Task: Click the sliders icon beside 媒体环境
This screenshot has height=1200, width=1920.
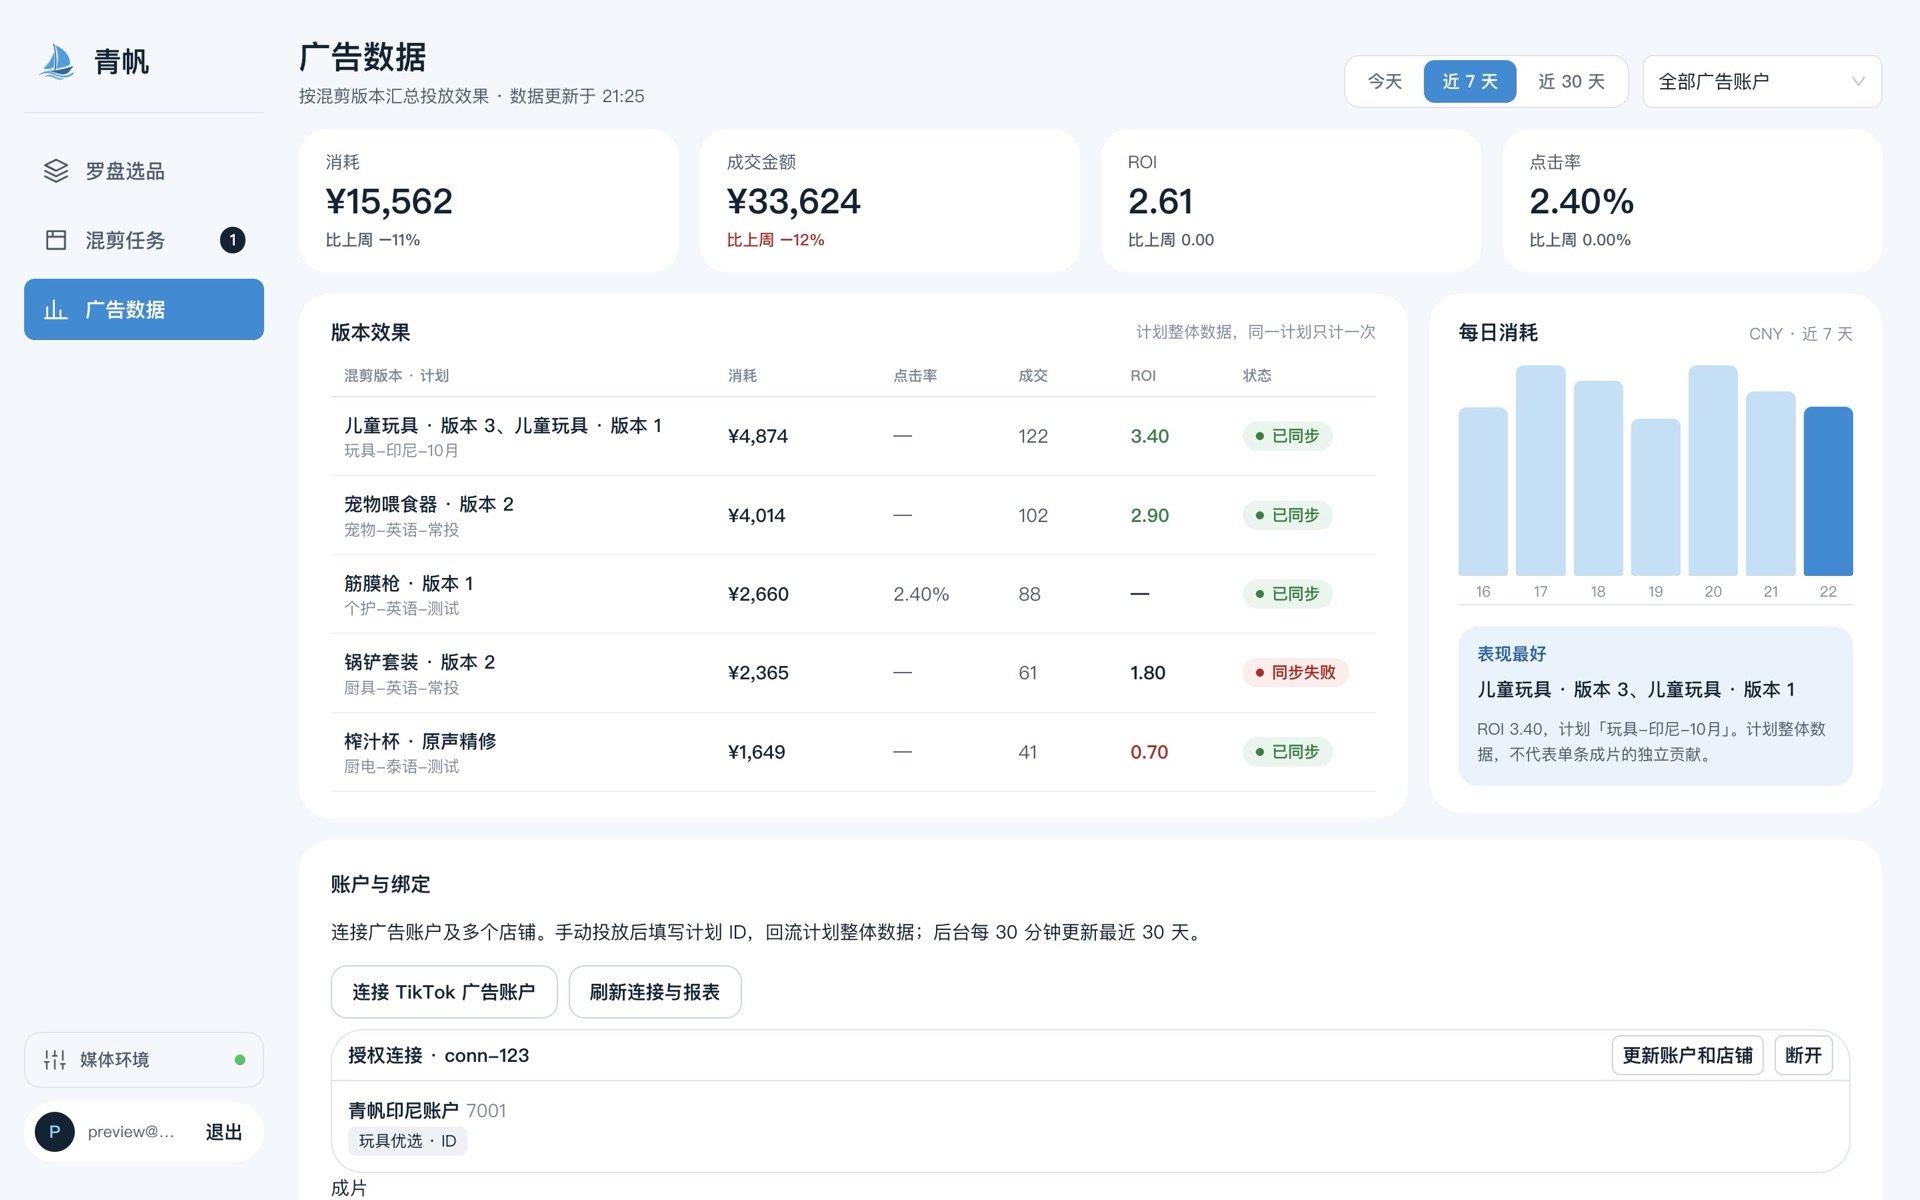Action: (55, 1060)
